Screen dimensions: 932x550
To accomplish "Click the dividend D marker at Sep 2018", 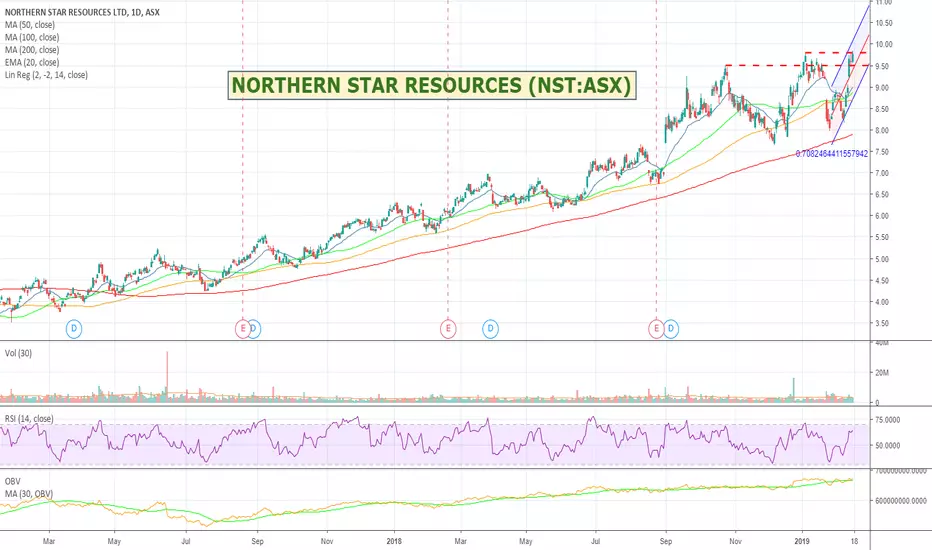I will [x=671, y=328].
